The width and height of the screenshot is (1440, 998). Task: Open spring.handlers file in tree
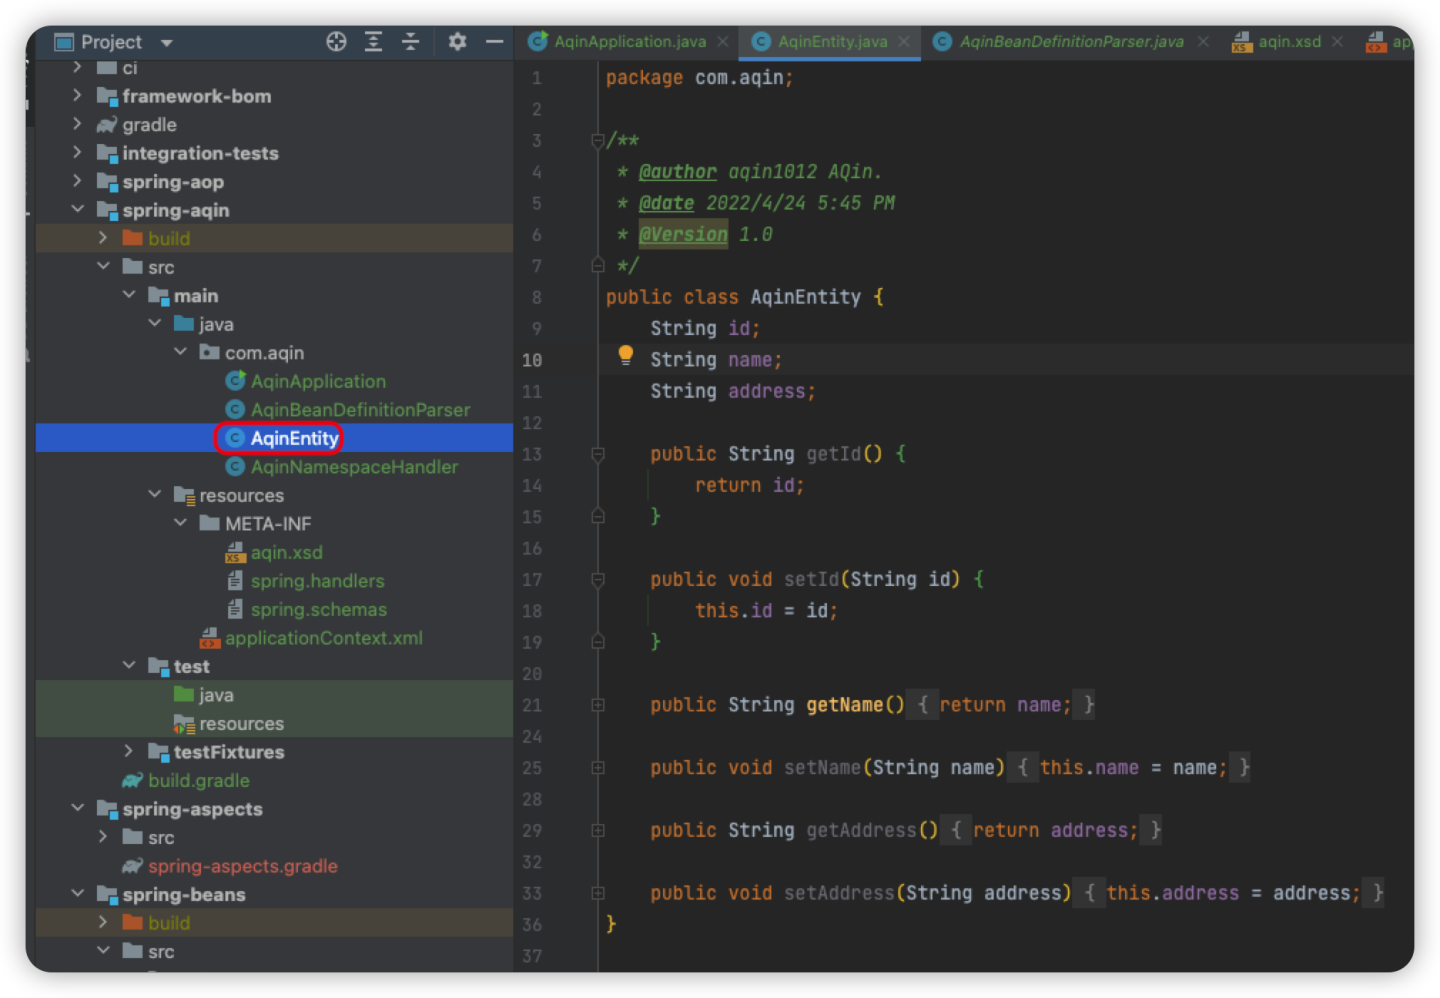[x=317, y=581]
